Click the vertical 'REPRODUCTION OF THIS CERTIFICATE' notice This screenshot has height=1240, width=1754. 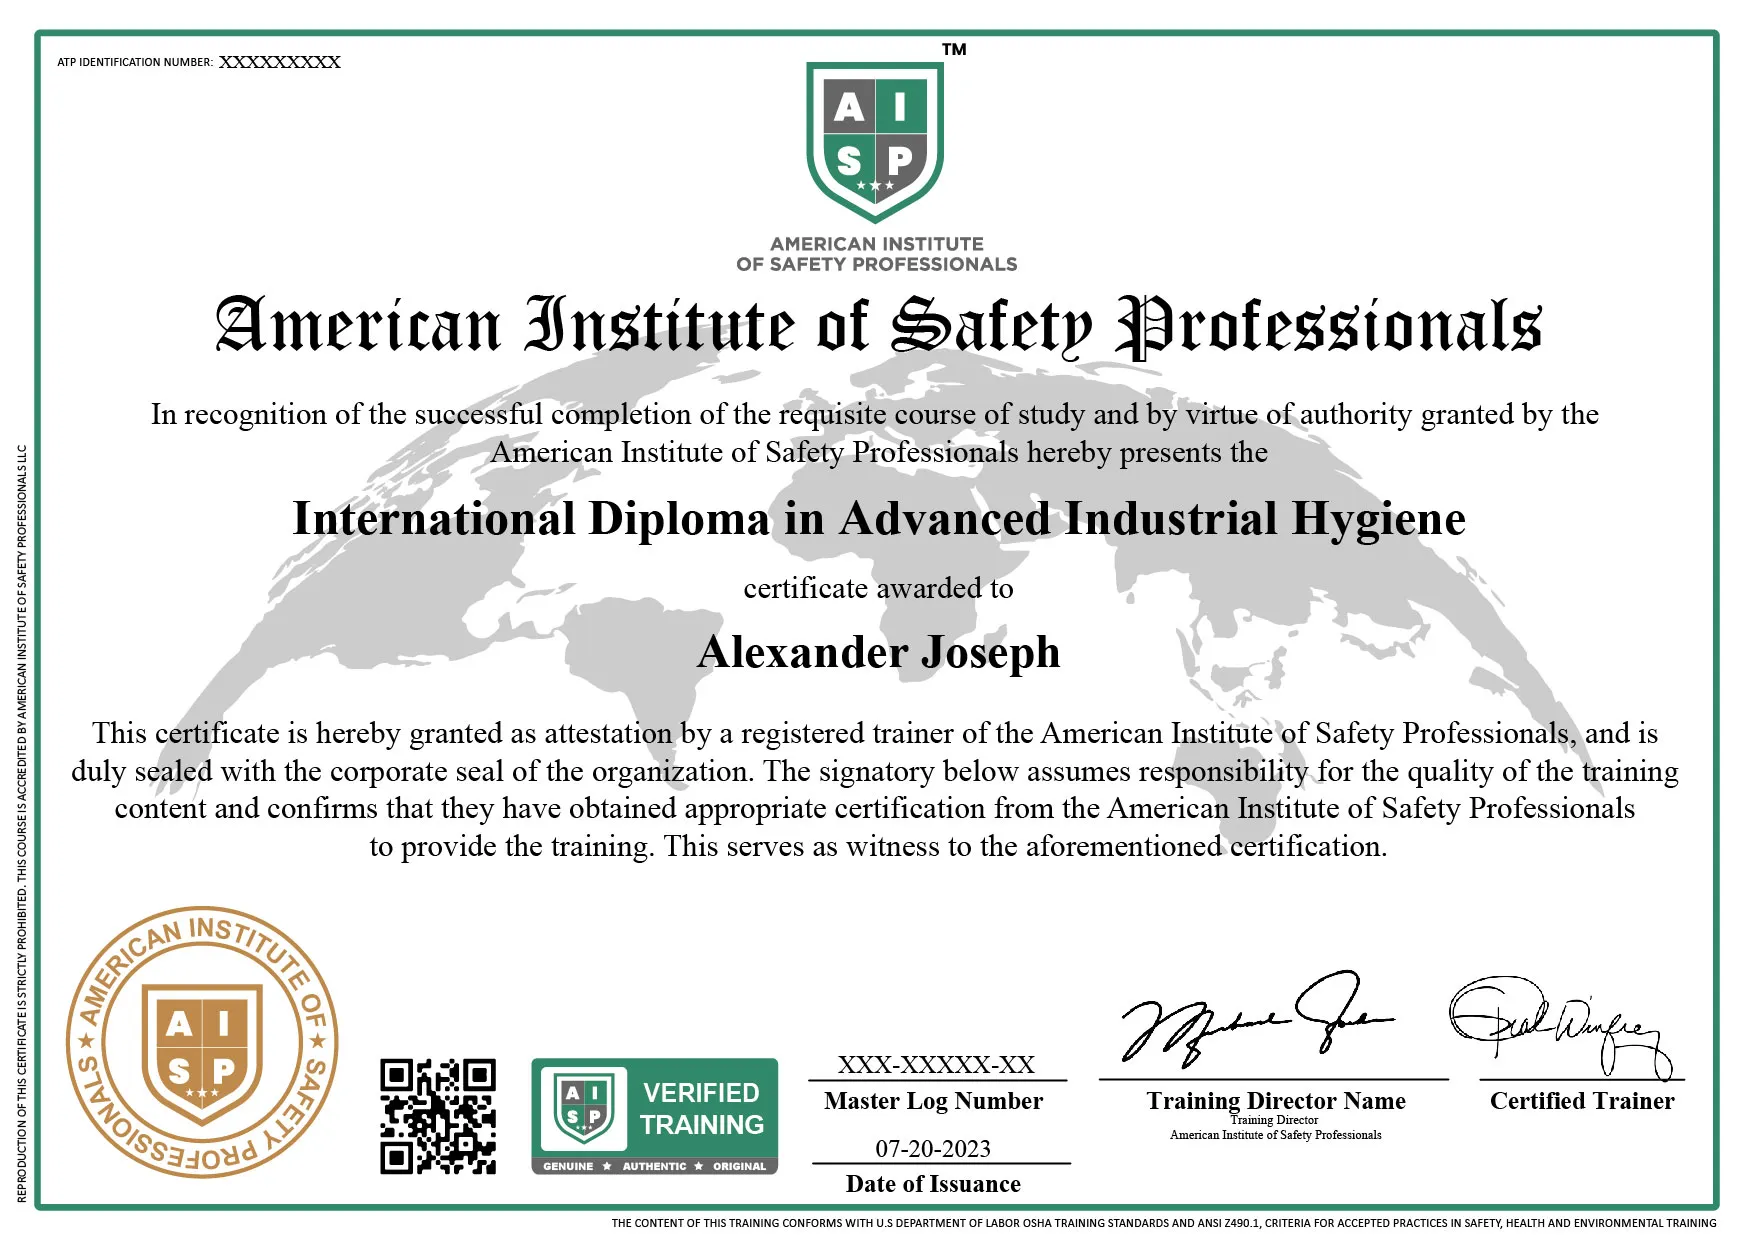22,823
